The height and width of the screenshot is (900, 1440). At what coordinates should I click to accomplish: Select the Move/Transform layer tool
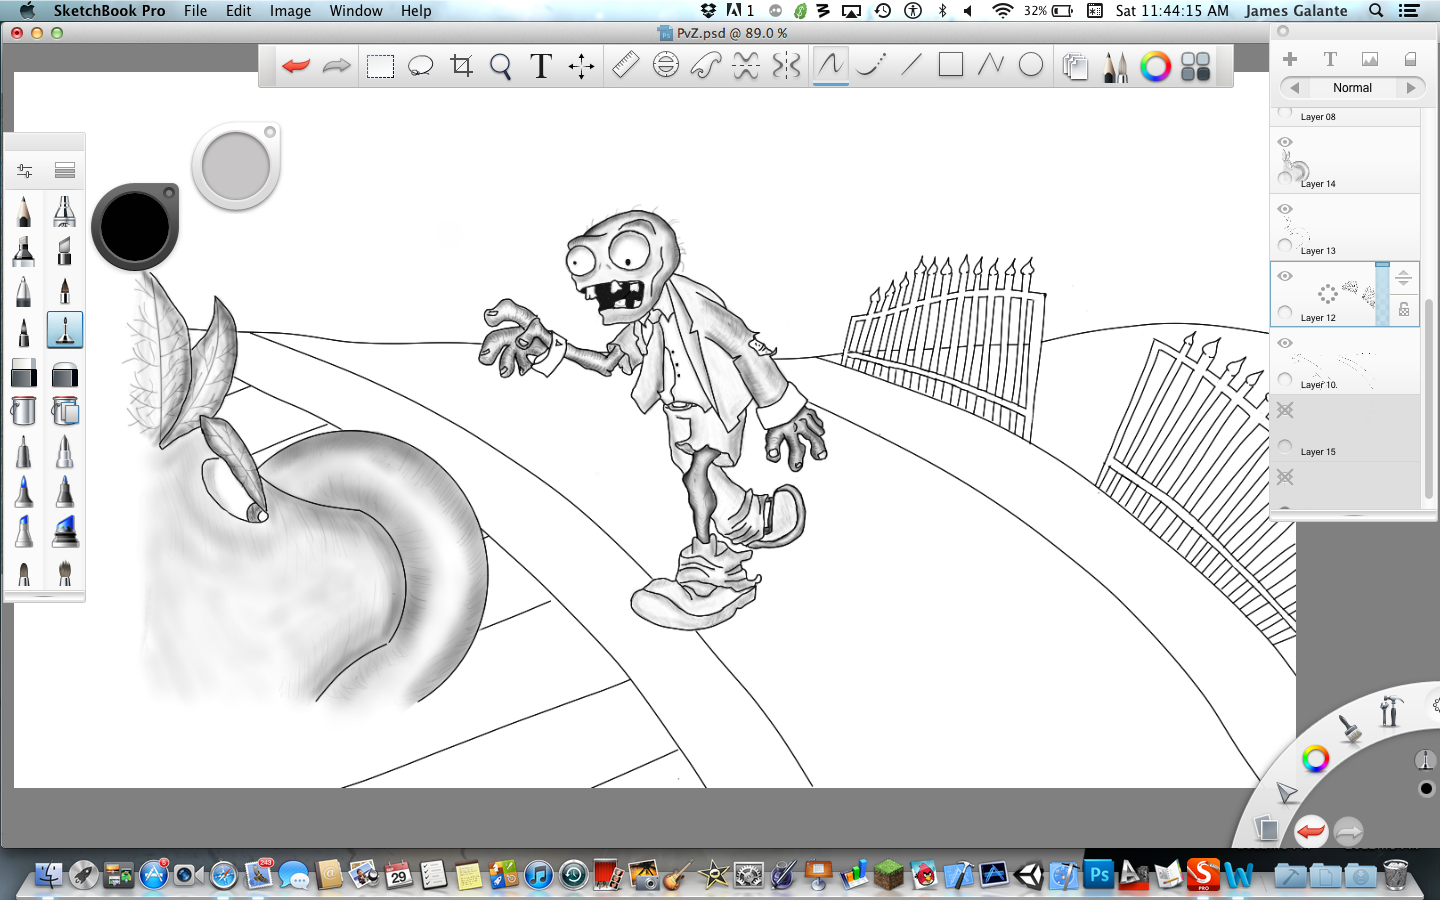point(581,67)
